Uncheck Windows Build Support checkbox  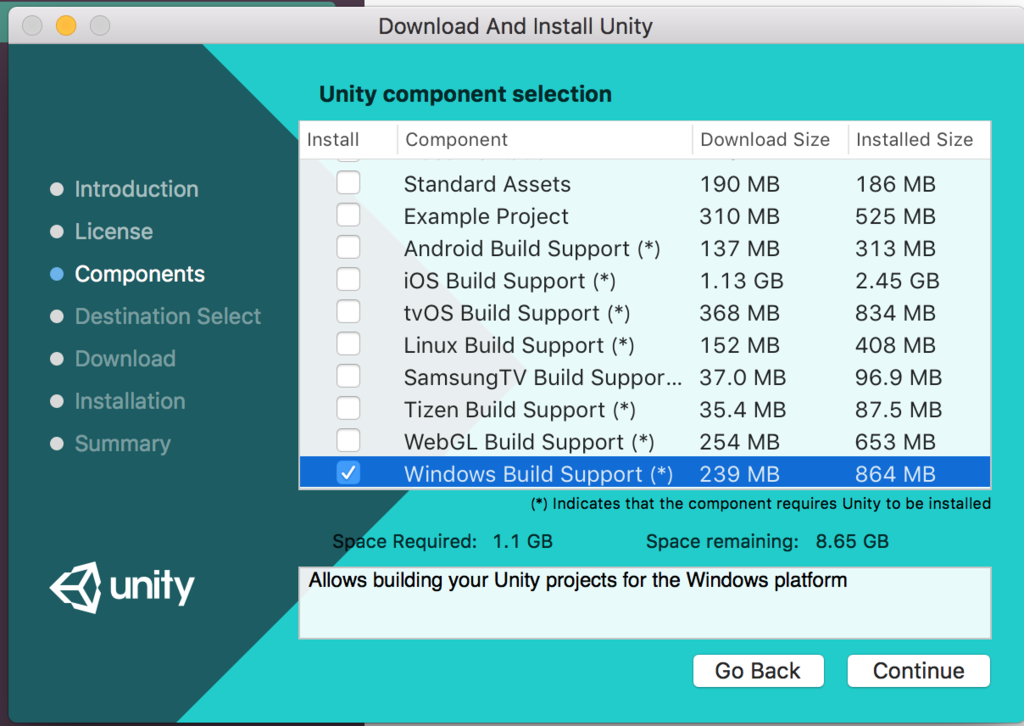(x=348, y=473)
